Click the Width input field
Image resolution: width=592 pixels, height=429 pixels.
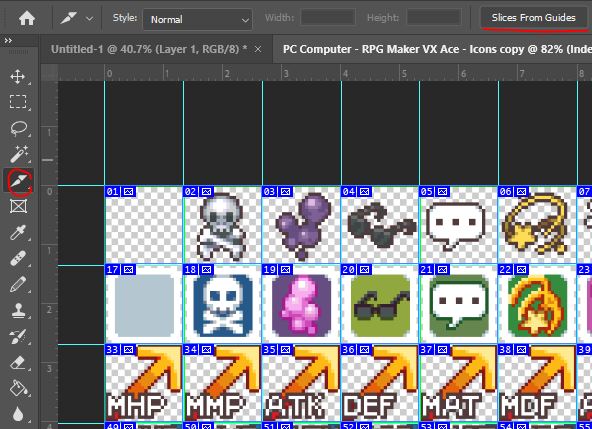[x=328, y=18]
